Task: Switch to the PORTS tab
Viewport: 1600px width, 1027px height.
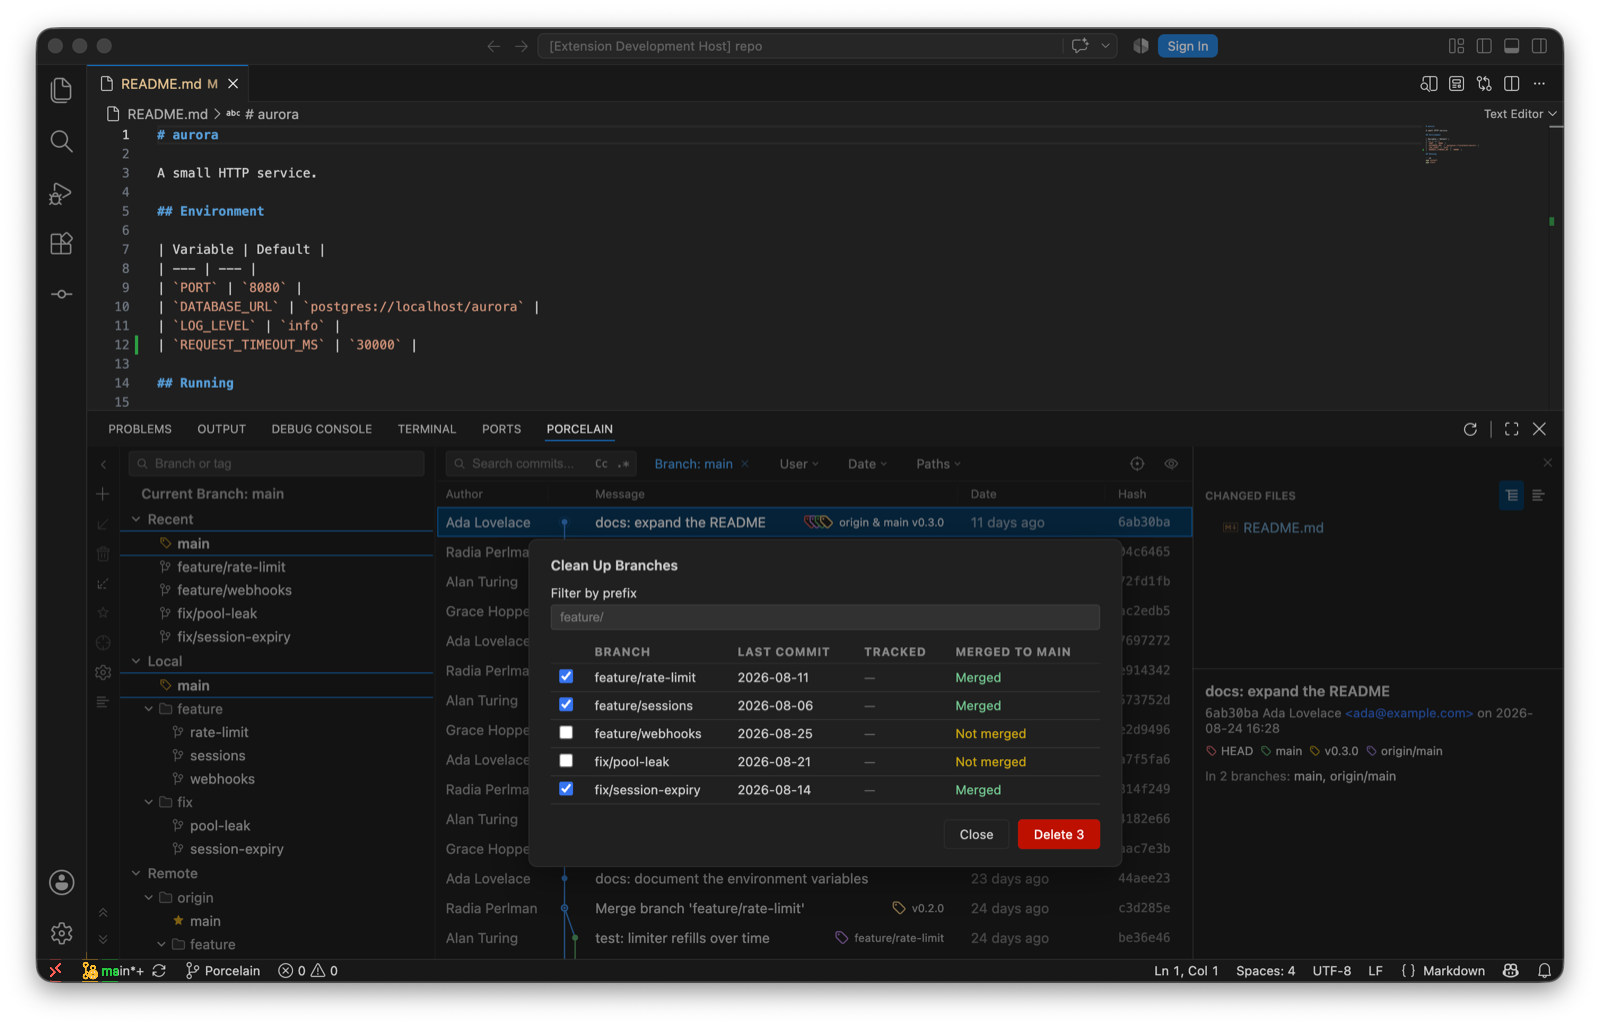Action: point(501,429)
